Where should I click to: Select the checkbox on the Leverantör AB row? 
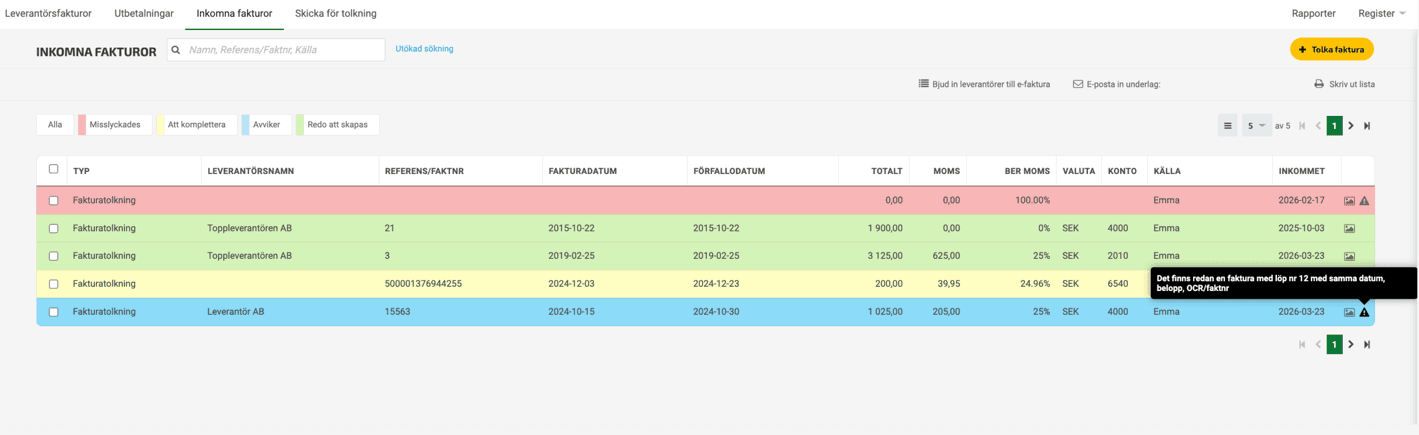pos(54,312)
